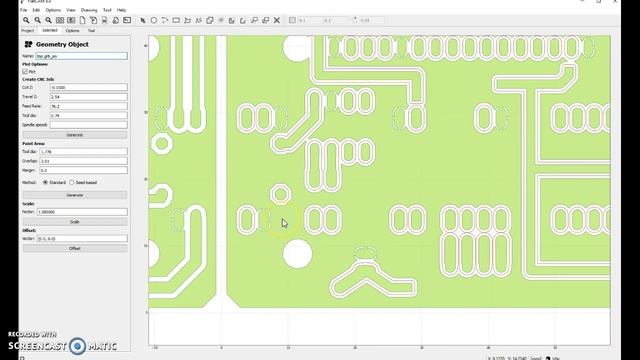Toggle the snap-to-grid checkbox in toolbar
Image resolution: width=640 pixels, height=360 pixels.
coord(292,20)
